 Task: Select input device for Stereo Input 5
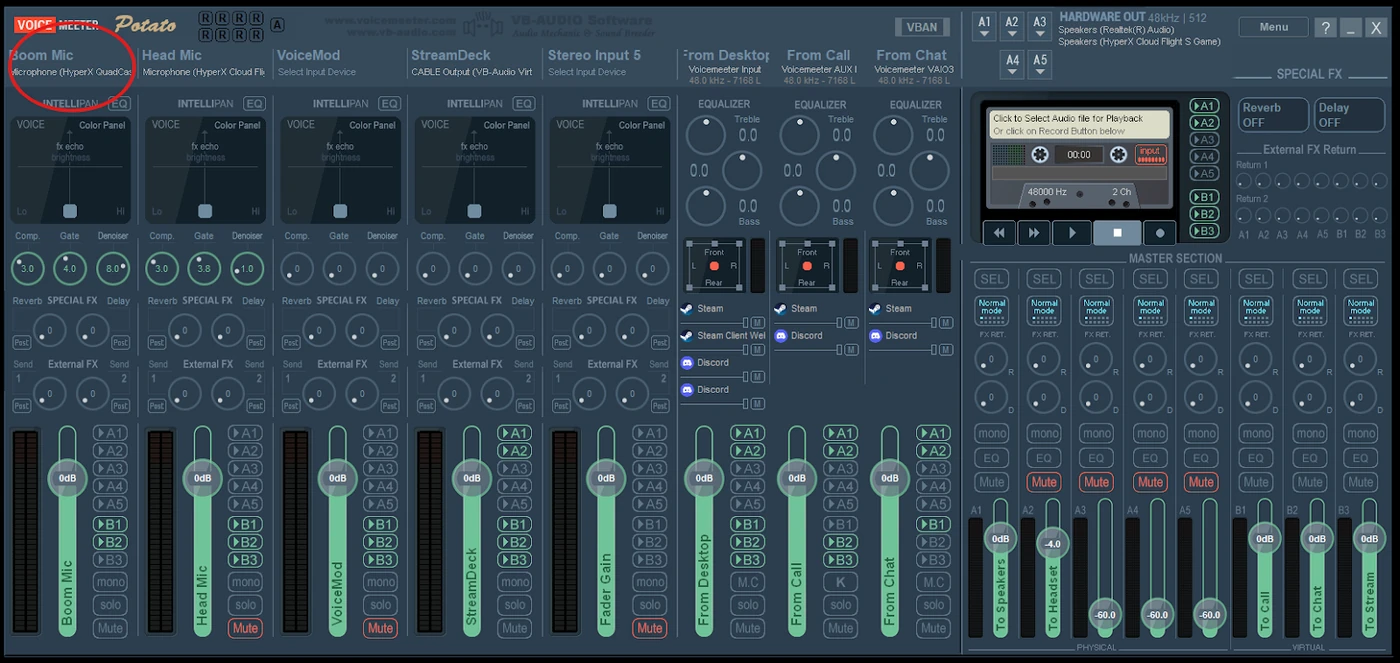[587, 72]
